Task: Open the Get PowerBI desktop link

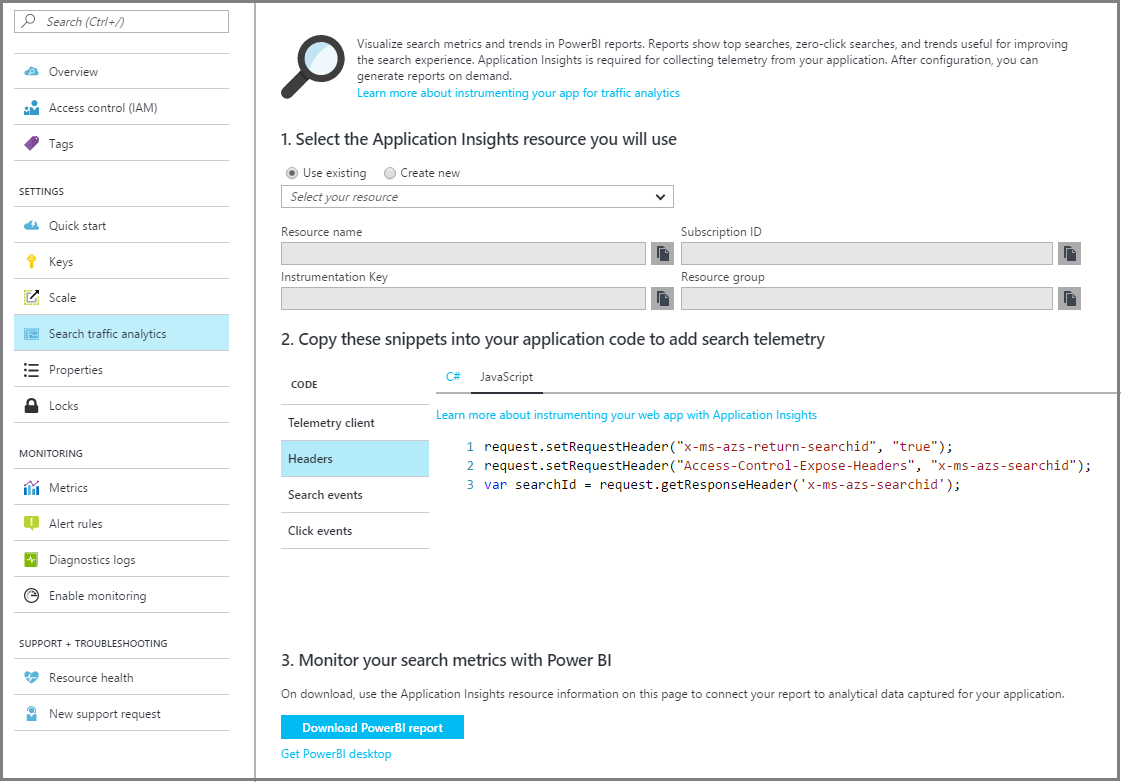Action: point(336,754)
